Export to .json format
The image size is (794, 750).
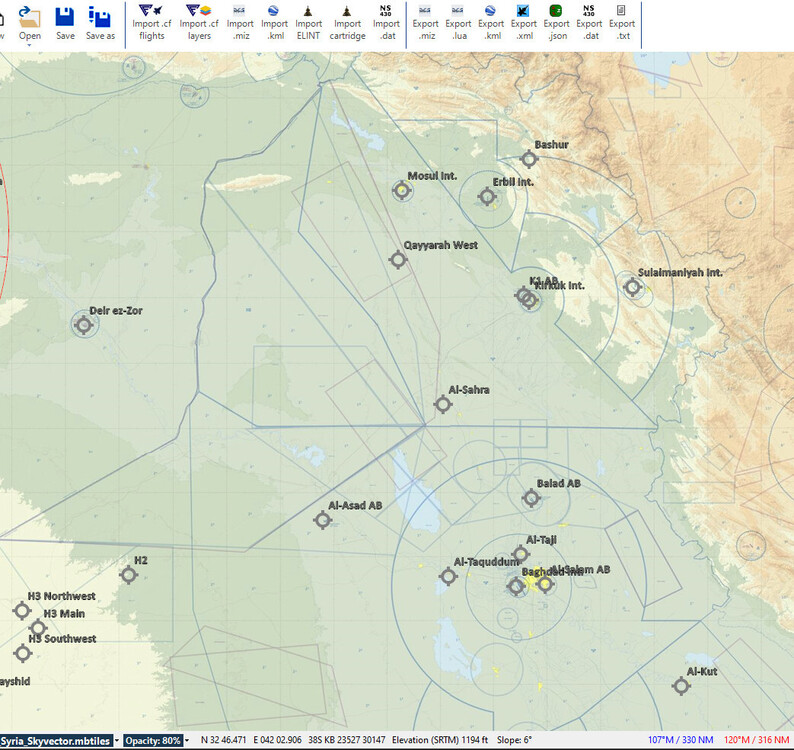click(x=556, y=23)
